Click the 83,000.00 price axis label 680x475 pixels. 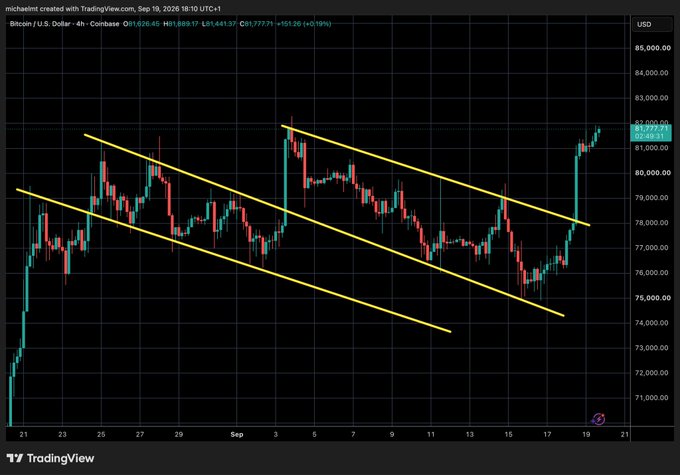[x=652, y=98]
